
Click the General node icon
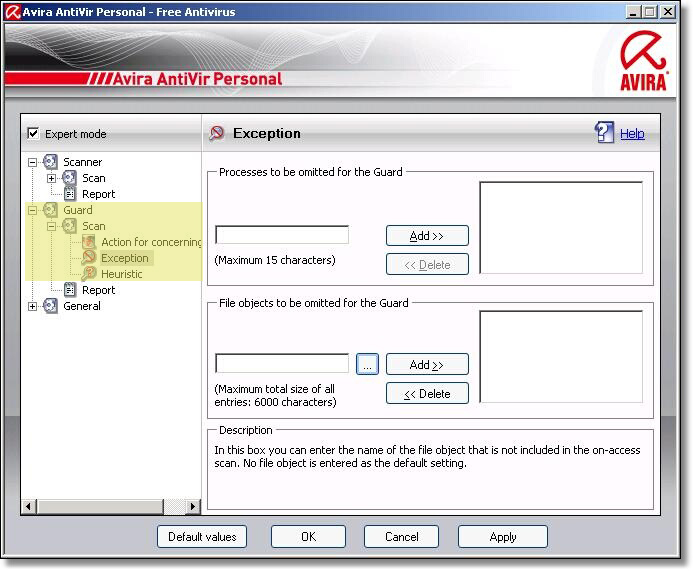click(x=50, y=306)
